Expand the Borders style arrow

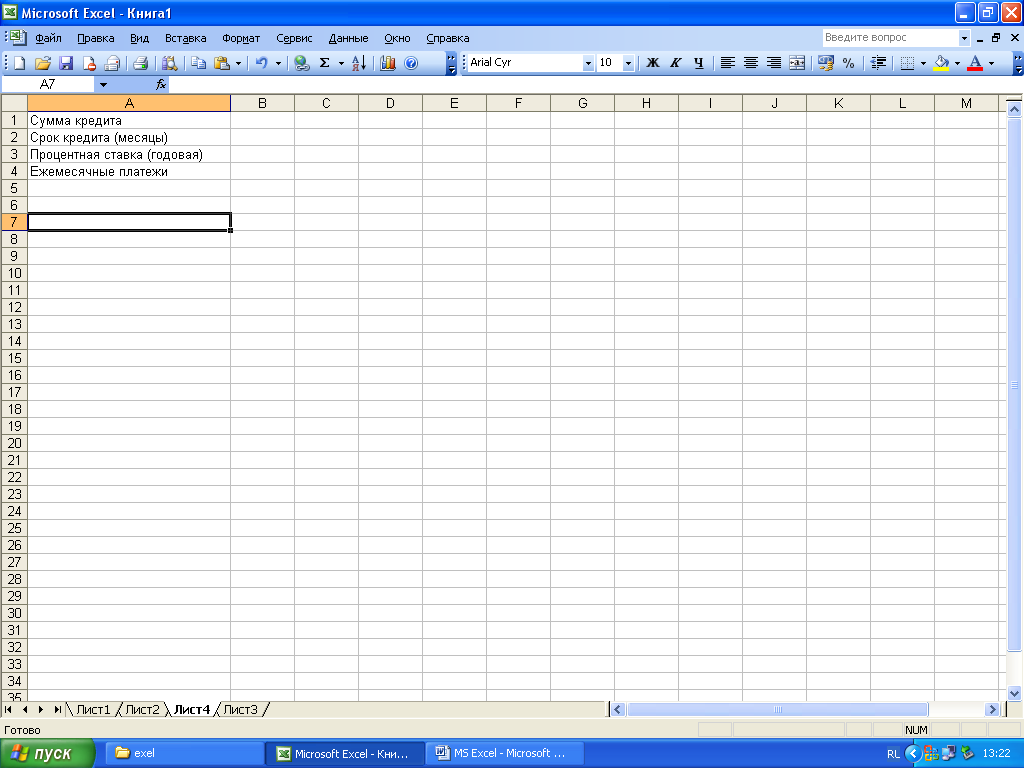(923, 63)
